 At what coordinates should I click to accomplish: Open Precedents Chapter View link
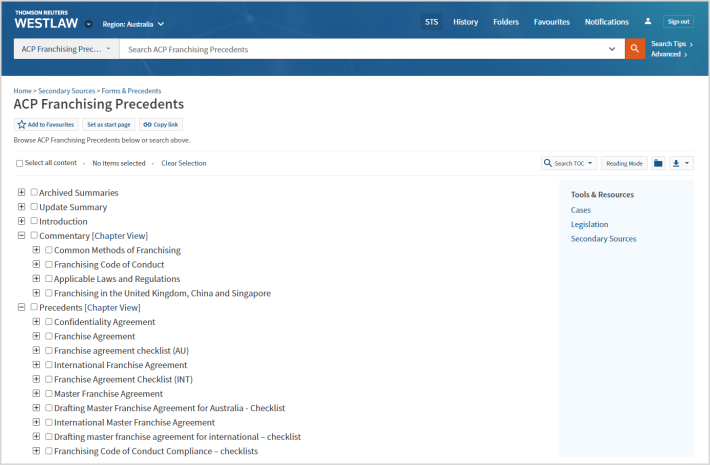[112, 307]
